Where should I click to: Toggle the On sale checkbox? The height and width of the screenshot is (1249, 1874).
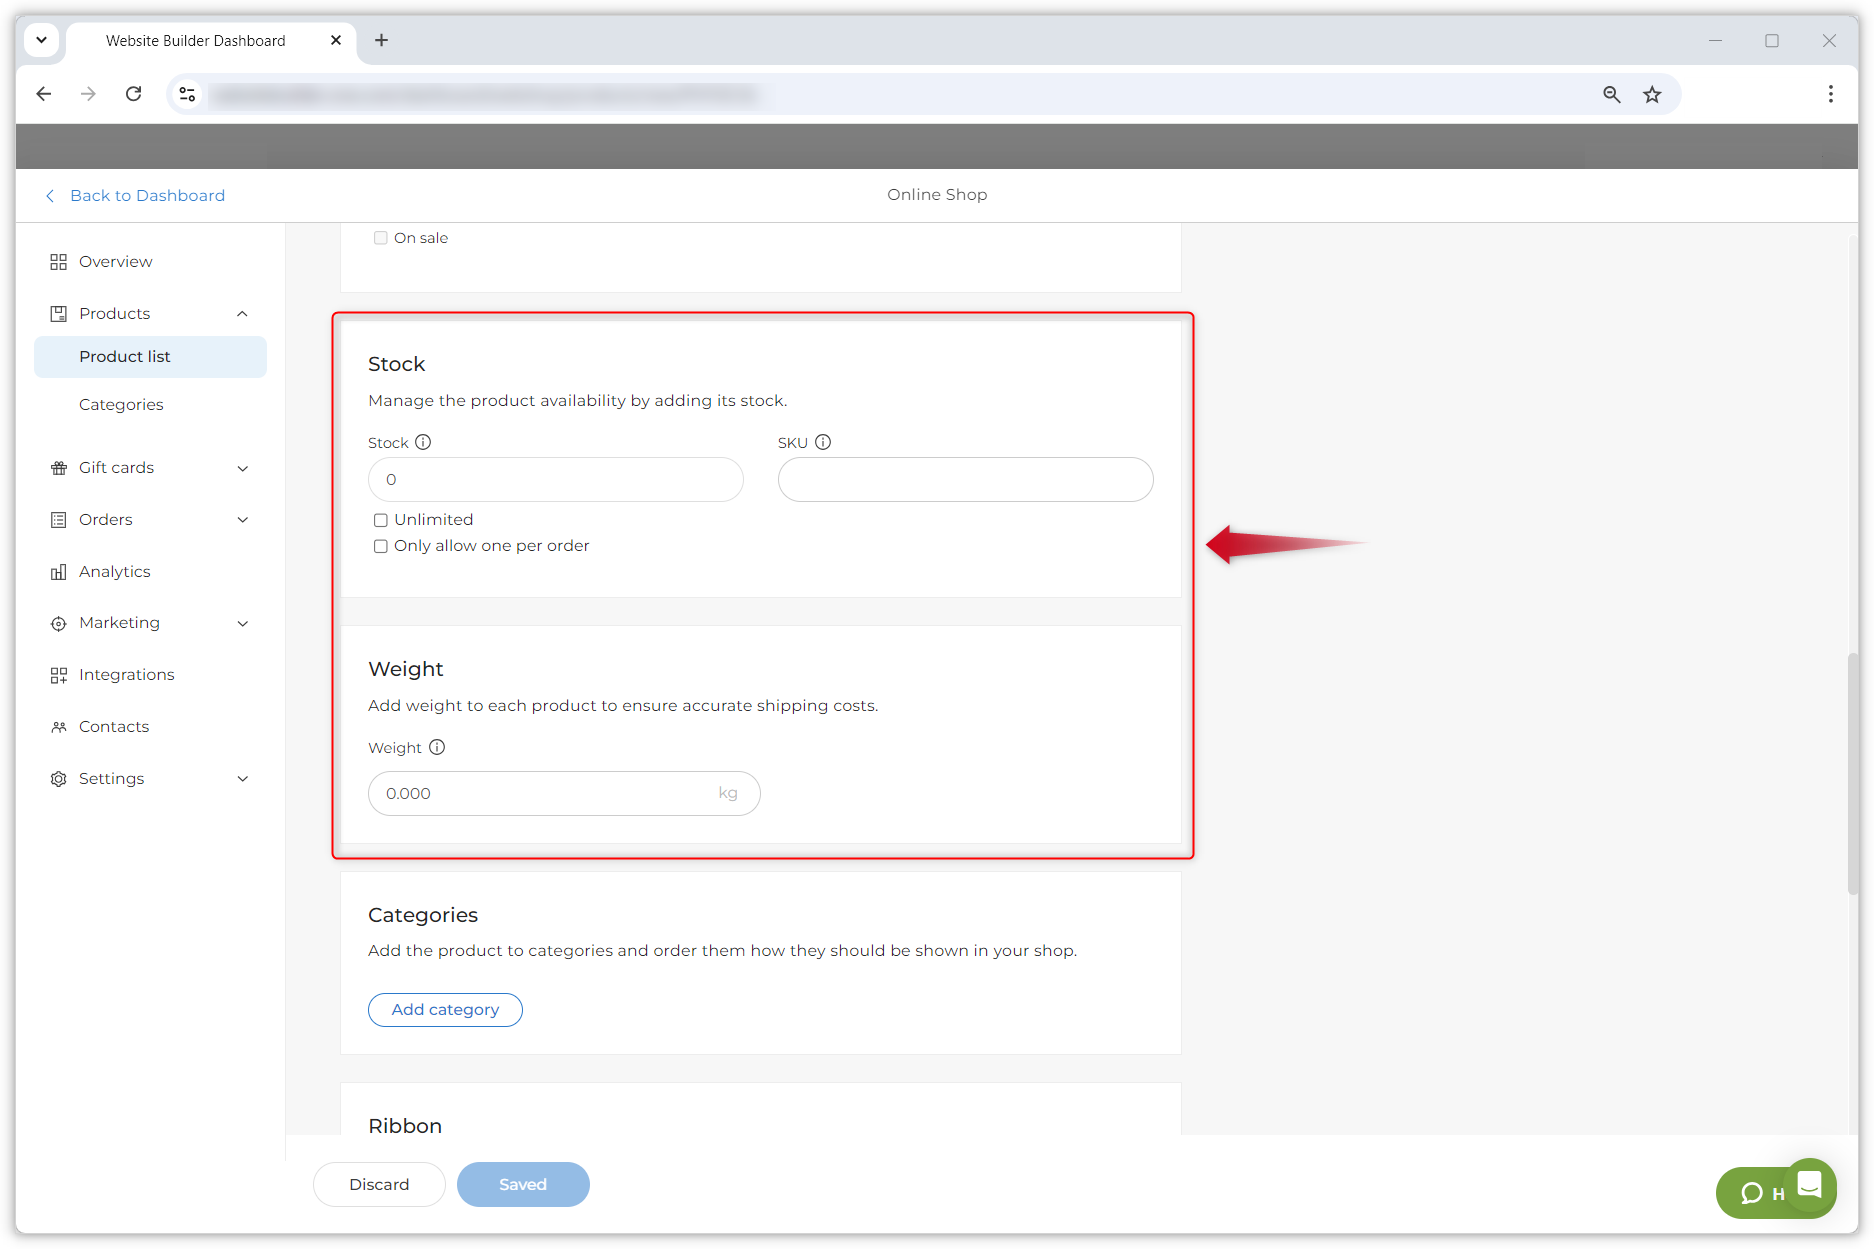[381, 238]
